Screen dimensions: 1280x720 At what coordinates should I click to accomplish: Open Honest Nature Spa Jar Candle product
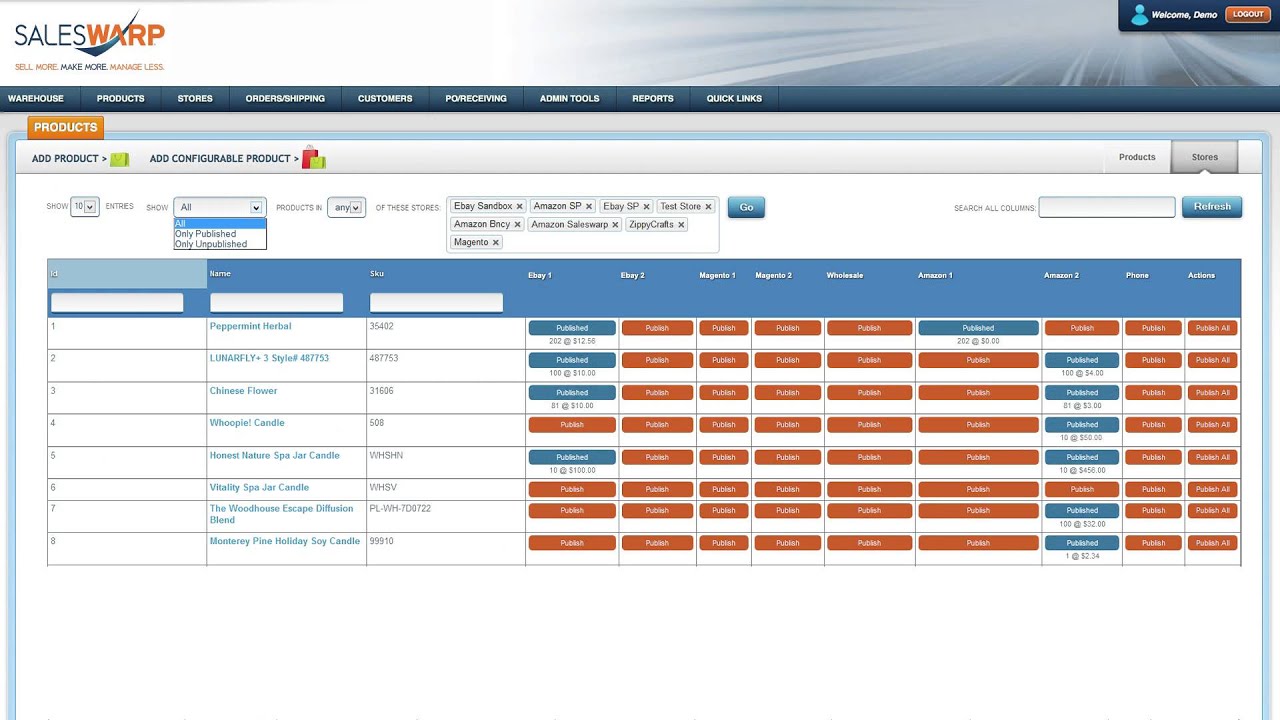275,455
